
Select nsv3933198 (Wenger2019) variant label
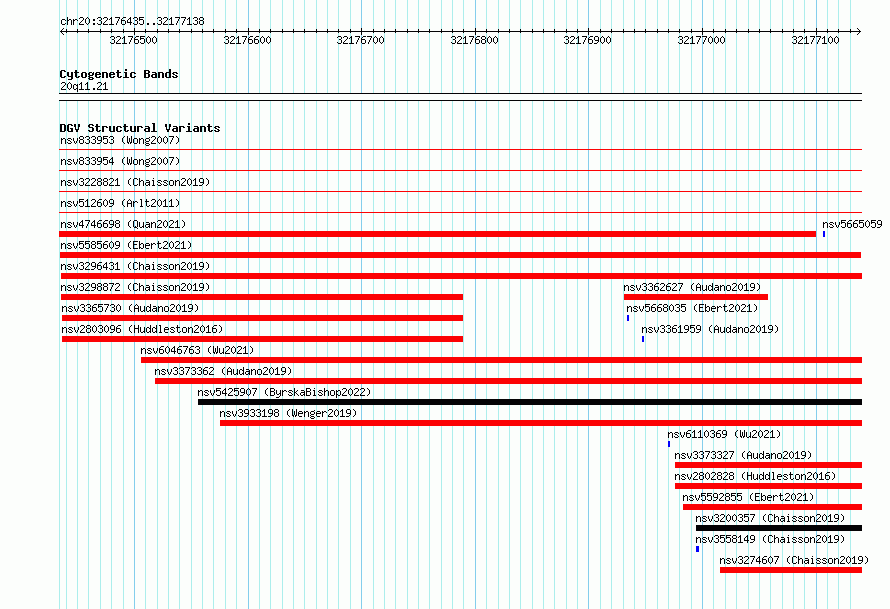tap(288, 413)
